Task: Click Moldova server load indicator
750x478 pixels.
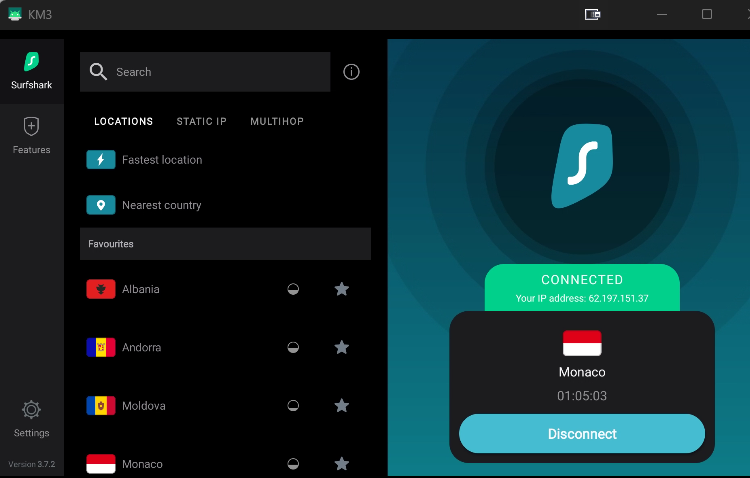Action: click(293, 406)
